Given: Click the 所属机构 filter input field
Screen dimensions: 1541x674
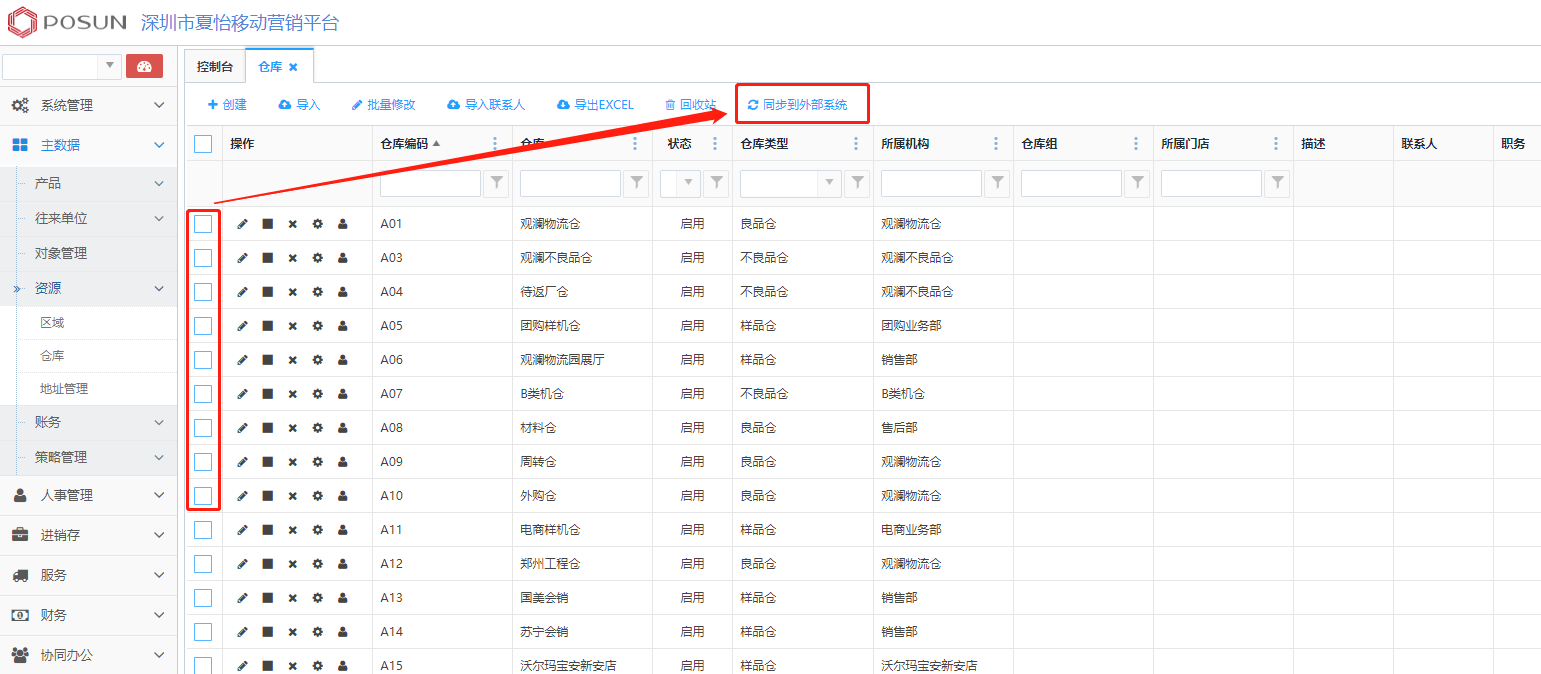Looking at the screenshot, I should pyautogui.click(x=930, y=183).
